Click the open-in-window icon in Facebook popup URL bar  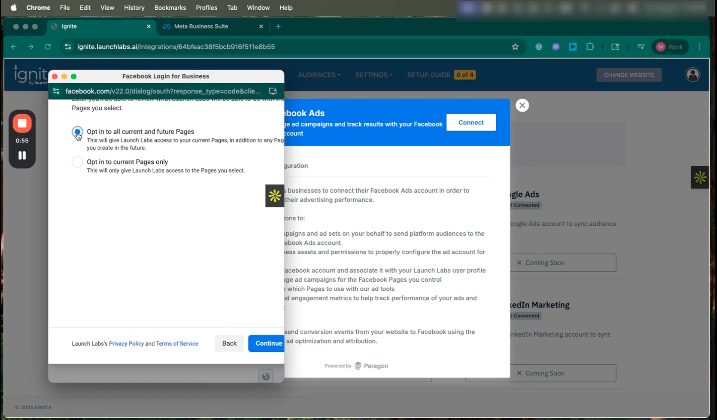tap(273, 91)
